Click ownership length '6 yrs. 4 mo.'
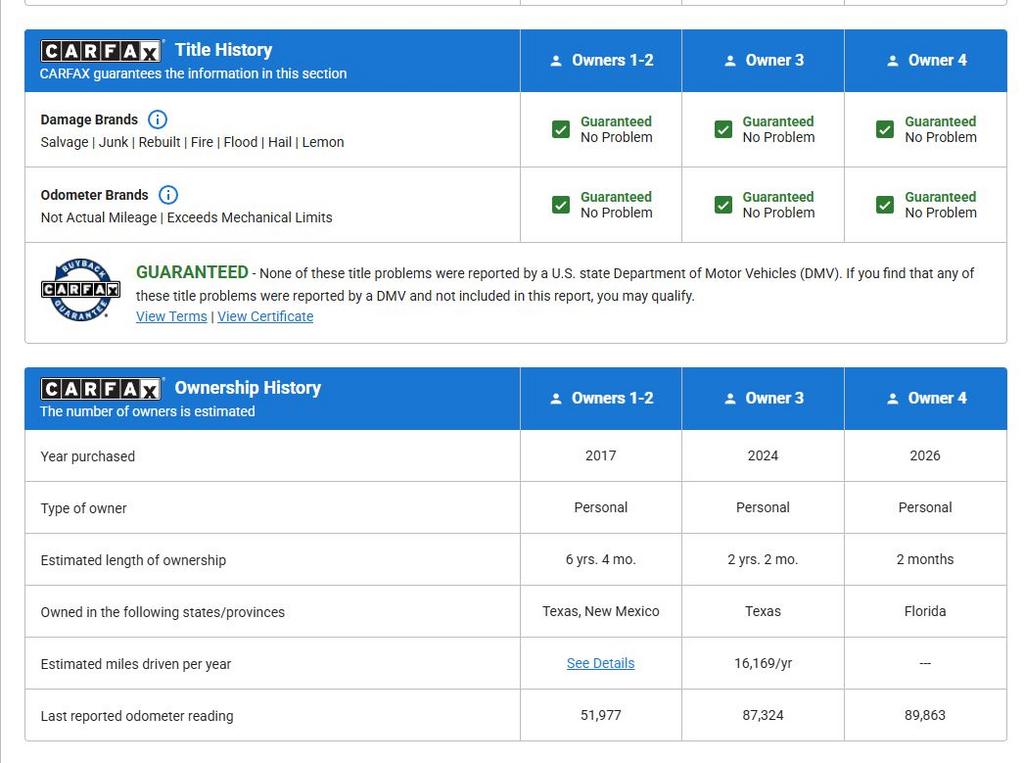The image size is (1024, 763). point(600,559)
